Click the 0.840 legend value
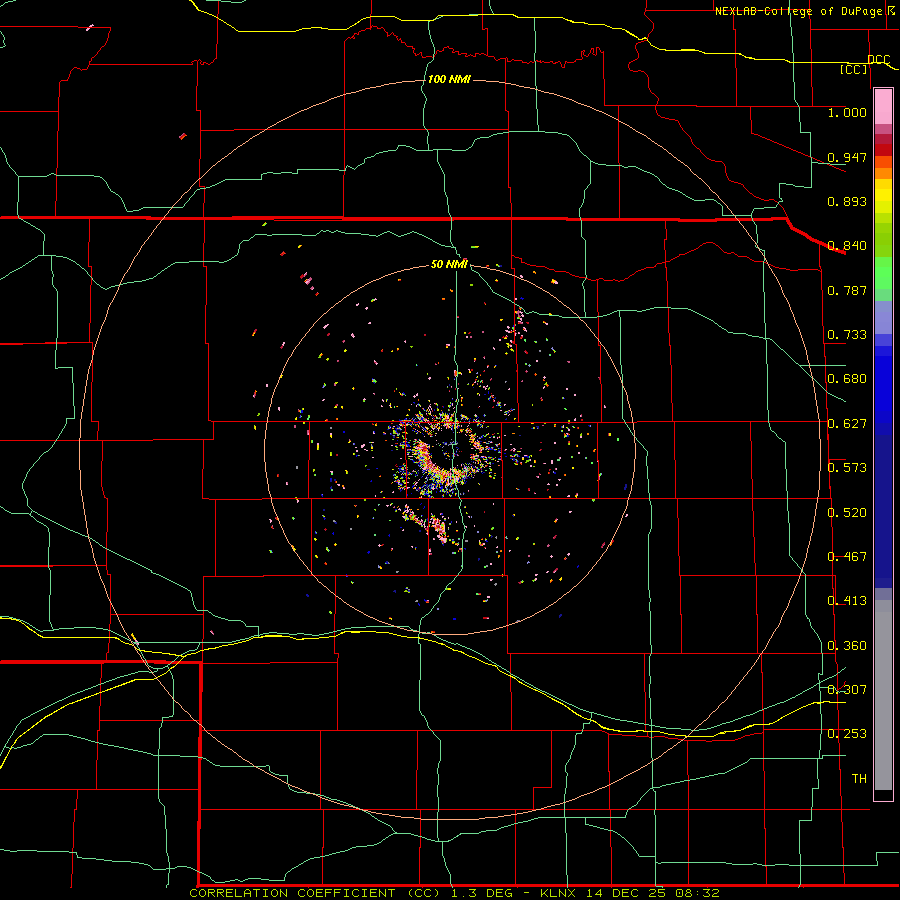The height and width of the screenshot is (900, 900). click(x=847, y=246)
